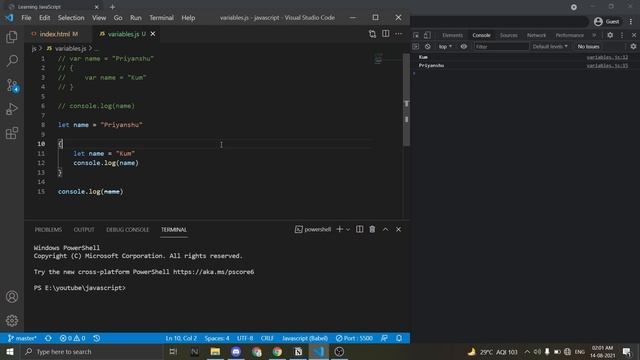
Task: Split the editor to the right
Action: [x=385, y=34]
